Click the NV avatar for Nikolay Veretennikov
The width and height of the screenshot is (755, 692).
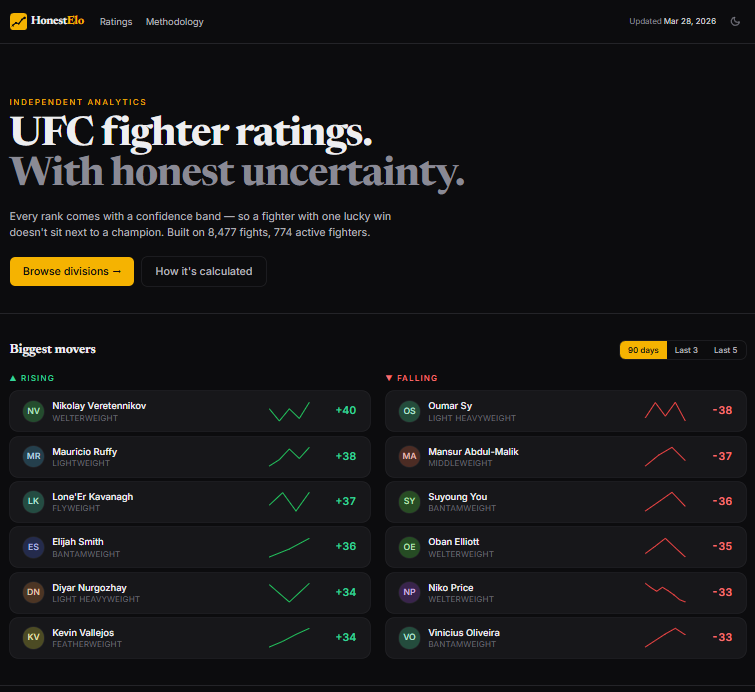tap(33, 411)
